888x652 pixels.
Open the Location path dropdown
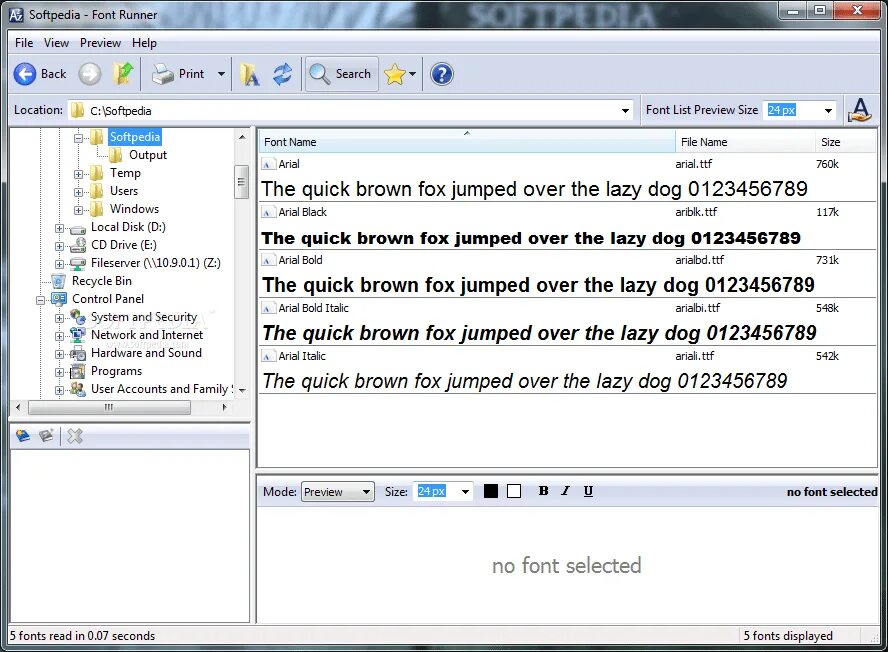[x=625, y=110]
